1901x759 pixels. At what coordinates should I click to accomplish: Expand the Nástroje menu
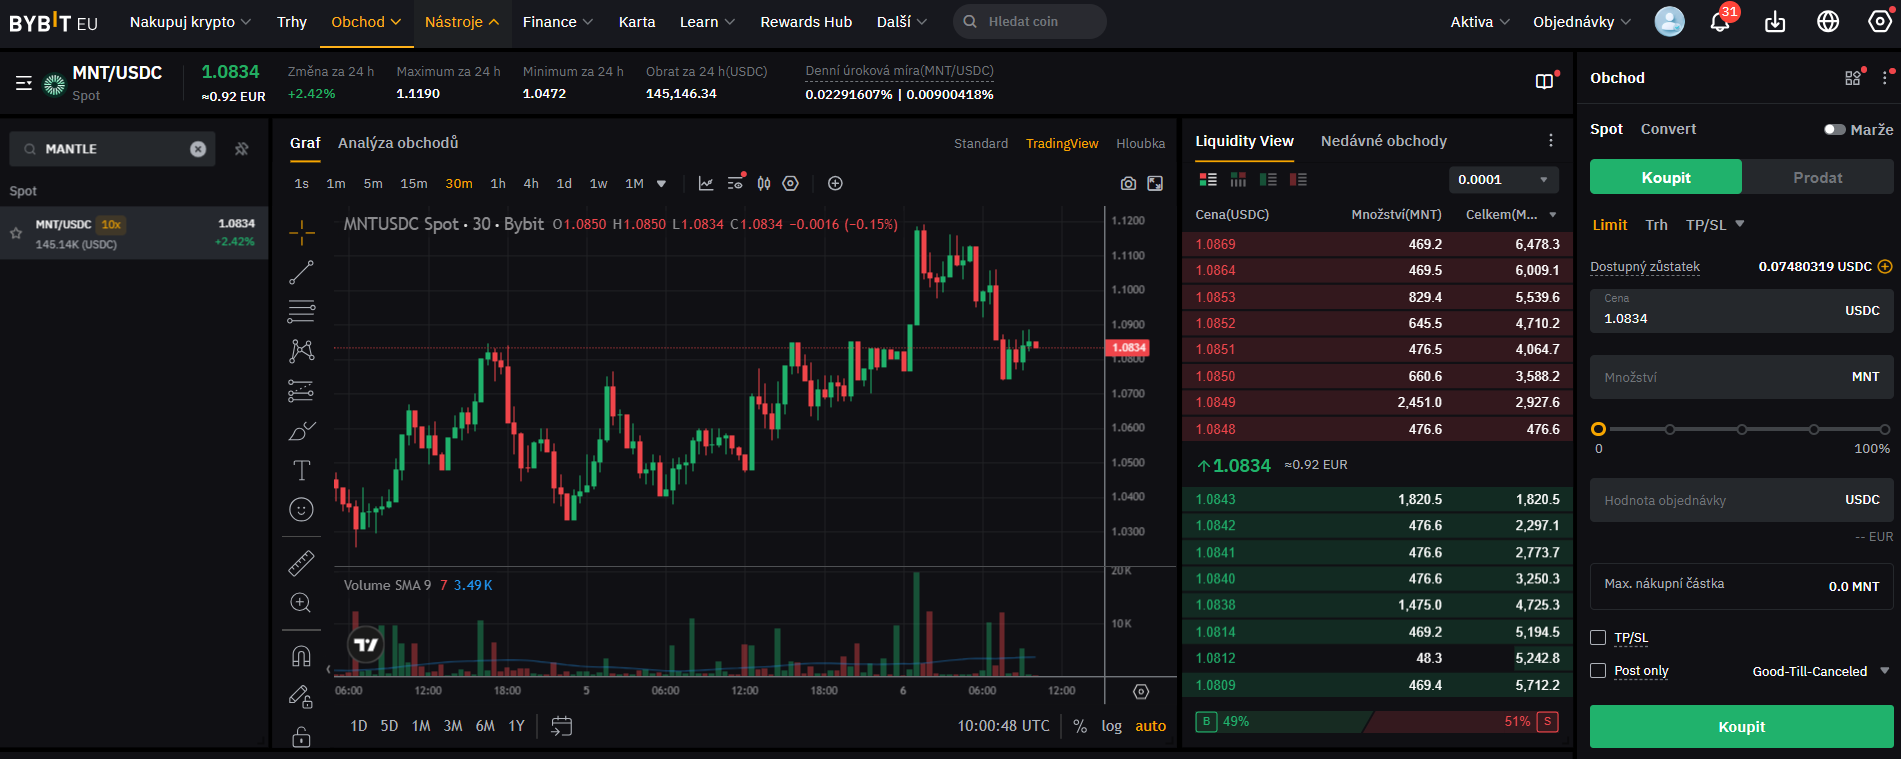click(x=461, y=22)
